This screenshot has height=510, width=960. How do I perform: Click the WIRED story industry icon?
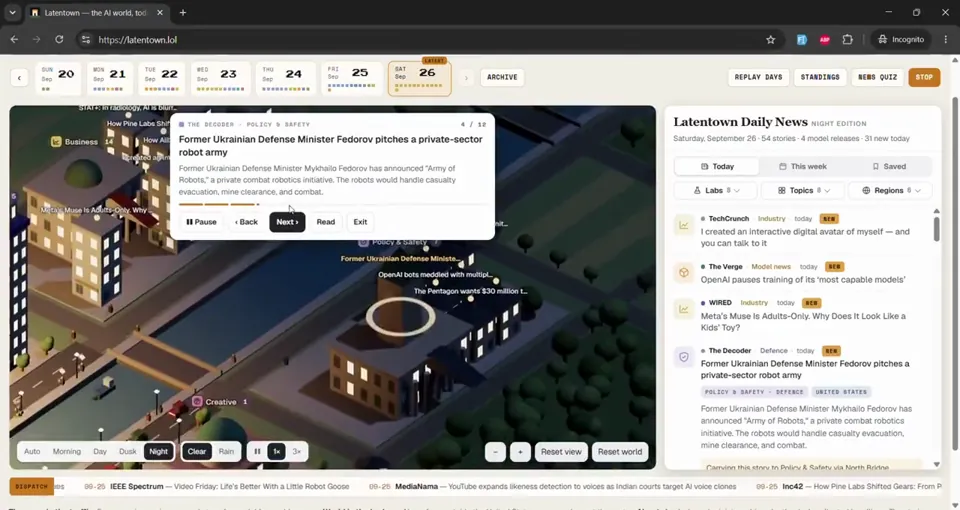point(684,310)
